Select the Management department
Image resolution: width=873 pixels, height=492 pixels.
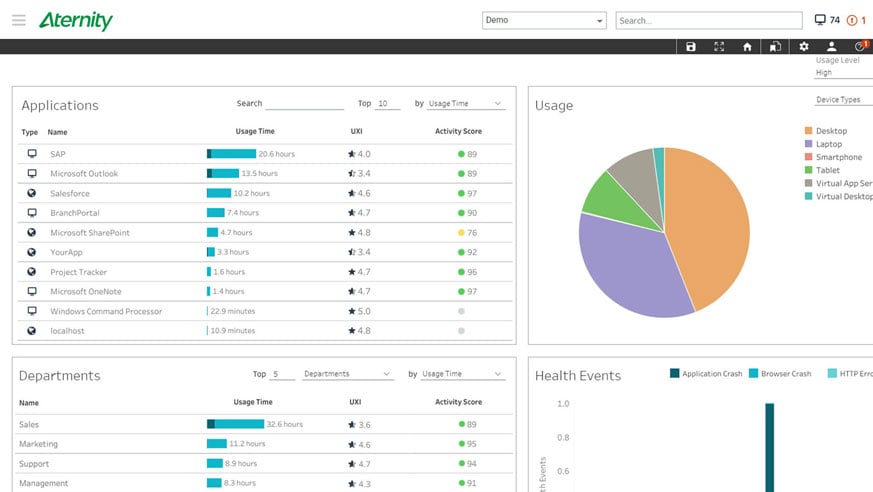click(x=43, y=483)
